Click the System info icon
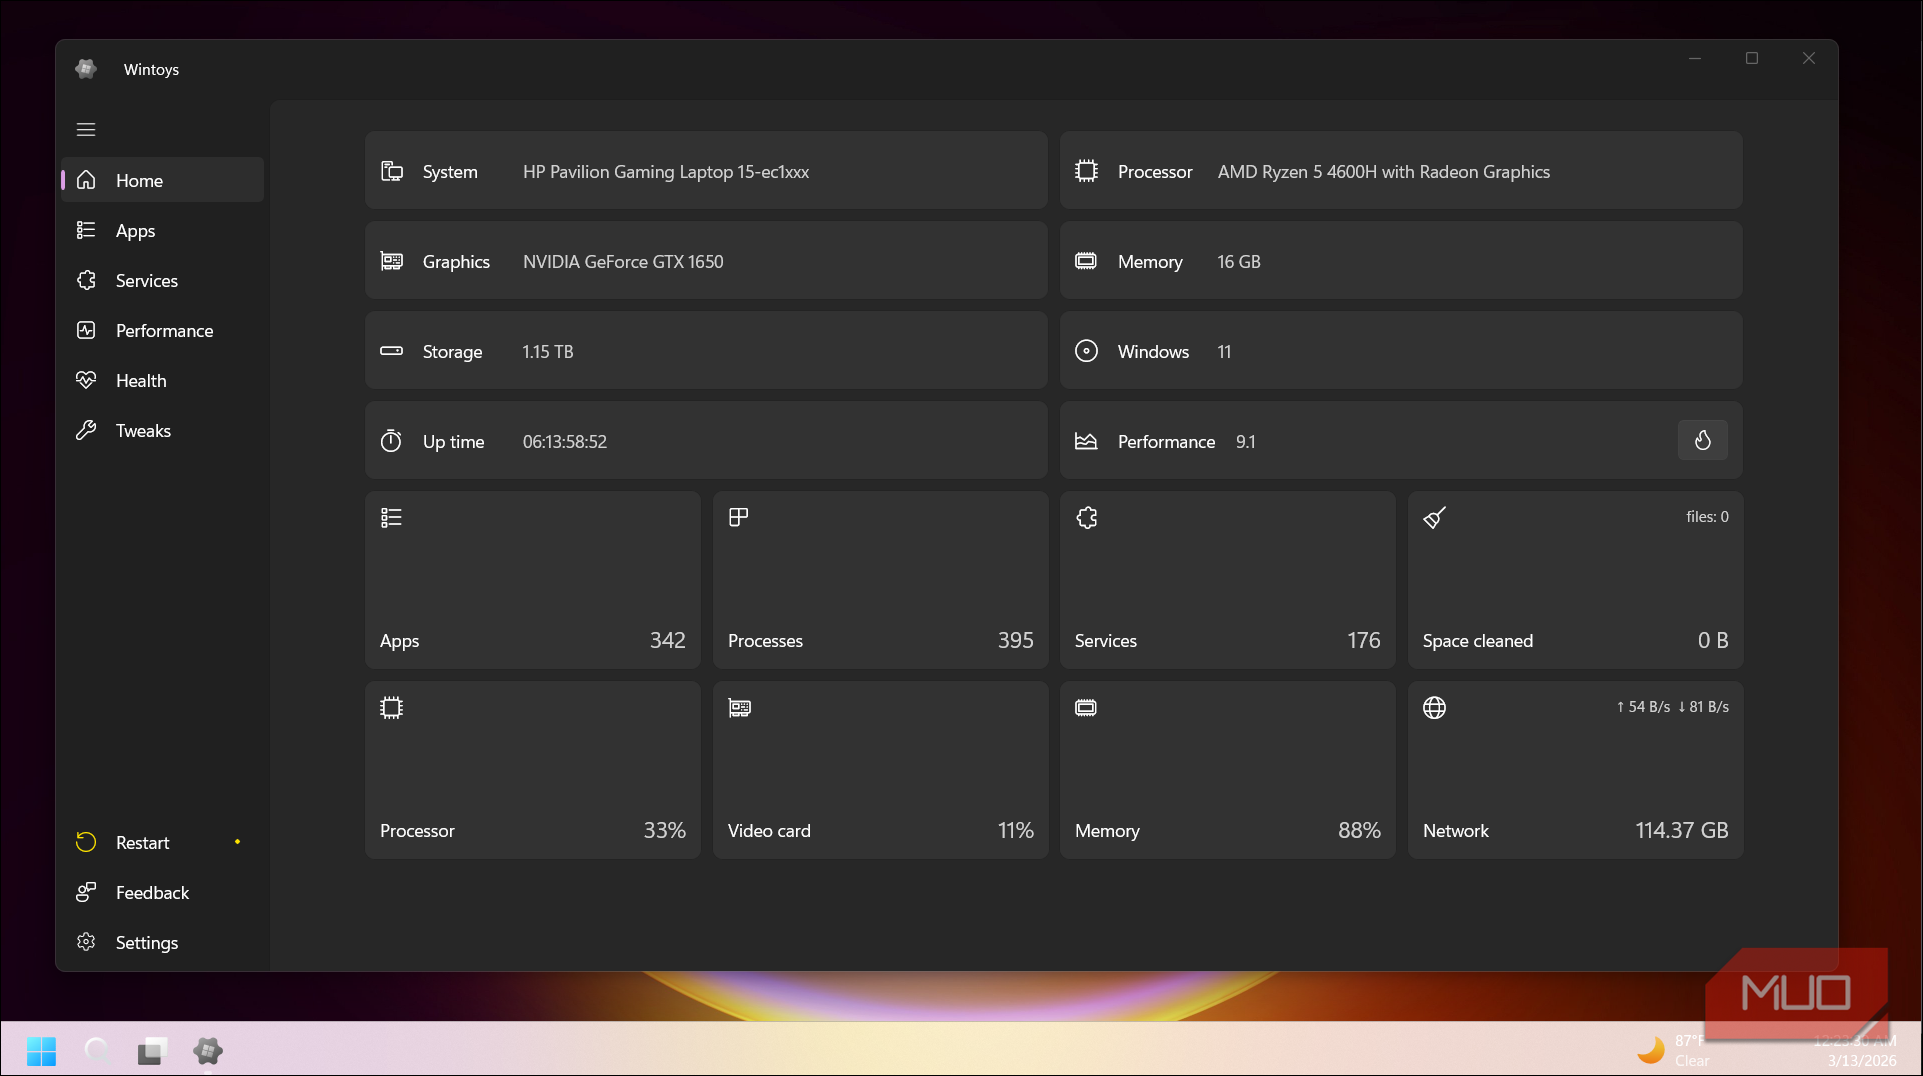The height and width of the screenshot is (1076, 1923). point(392,171)
